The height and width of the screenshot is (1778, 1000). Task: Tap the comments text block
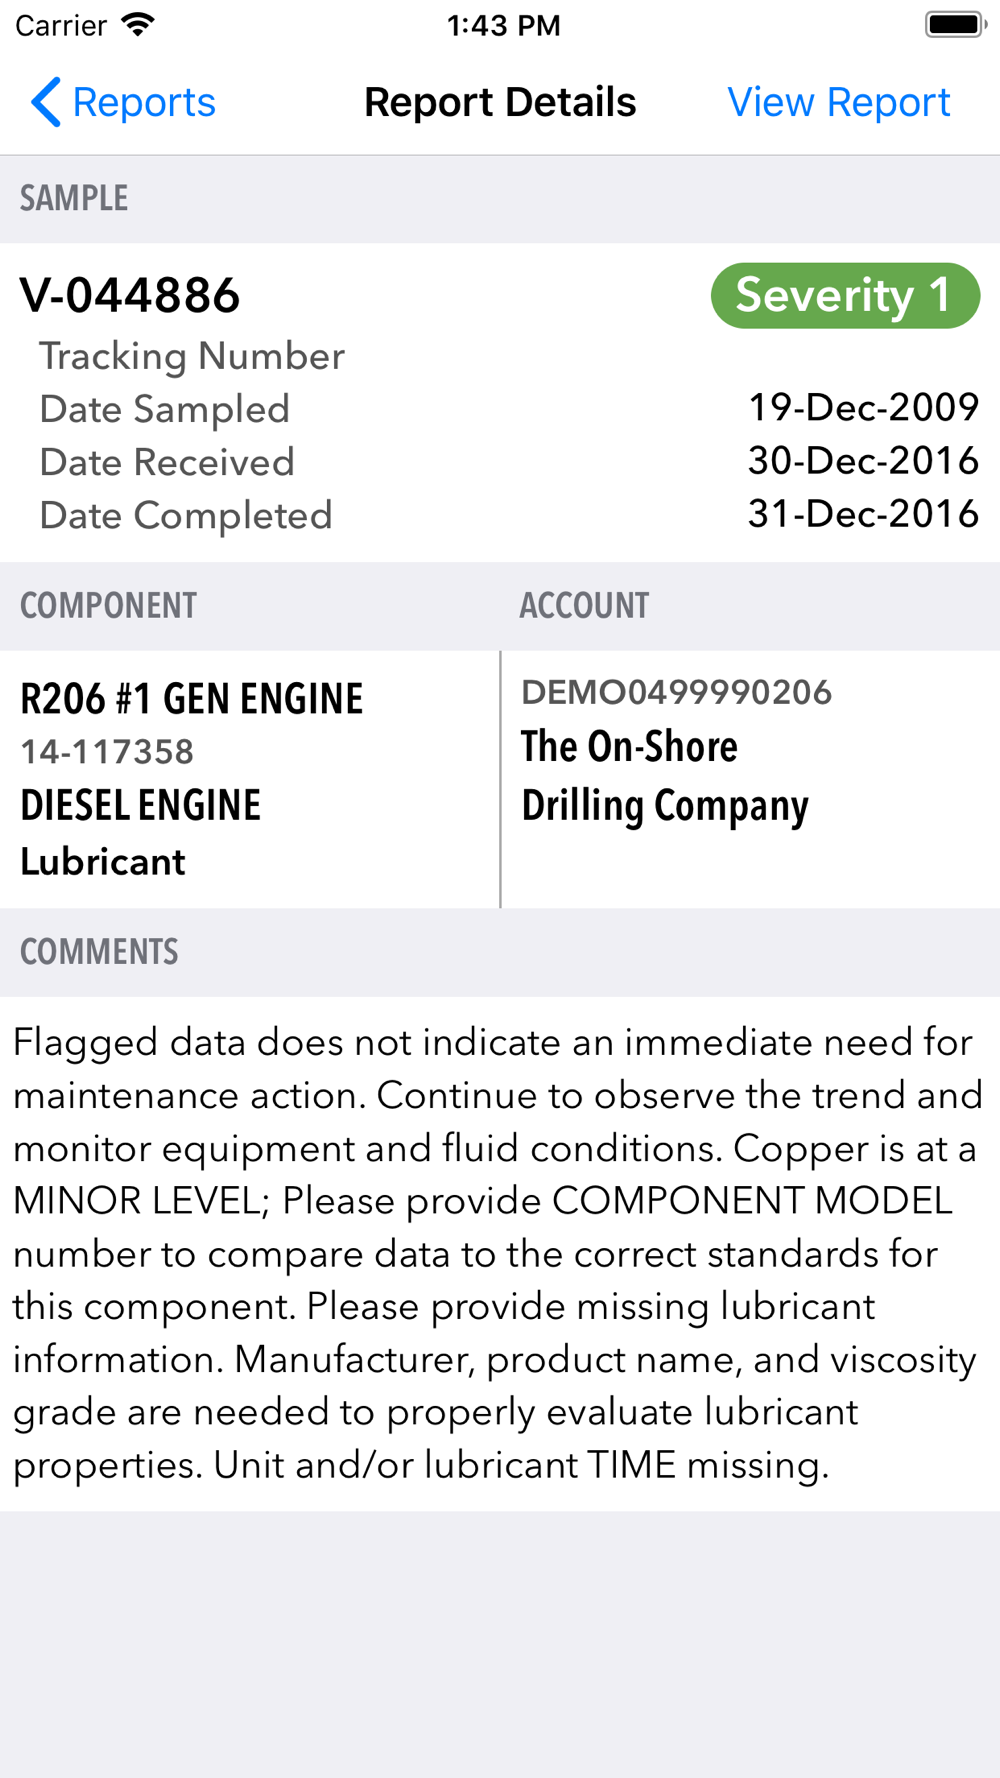(x=497, y=1253)
